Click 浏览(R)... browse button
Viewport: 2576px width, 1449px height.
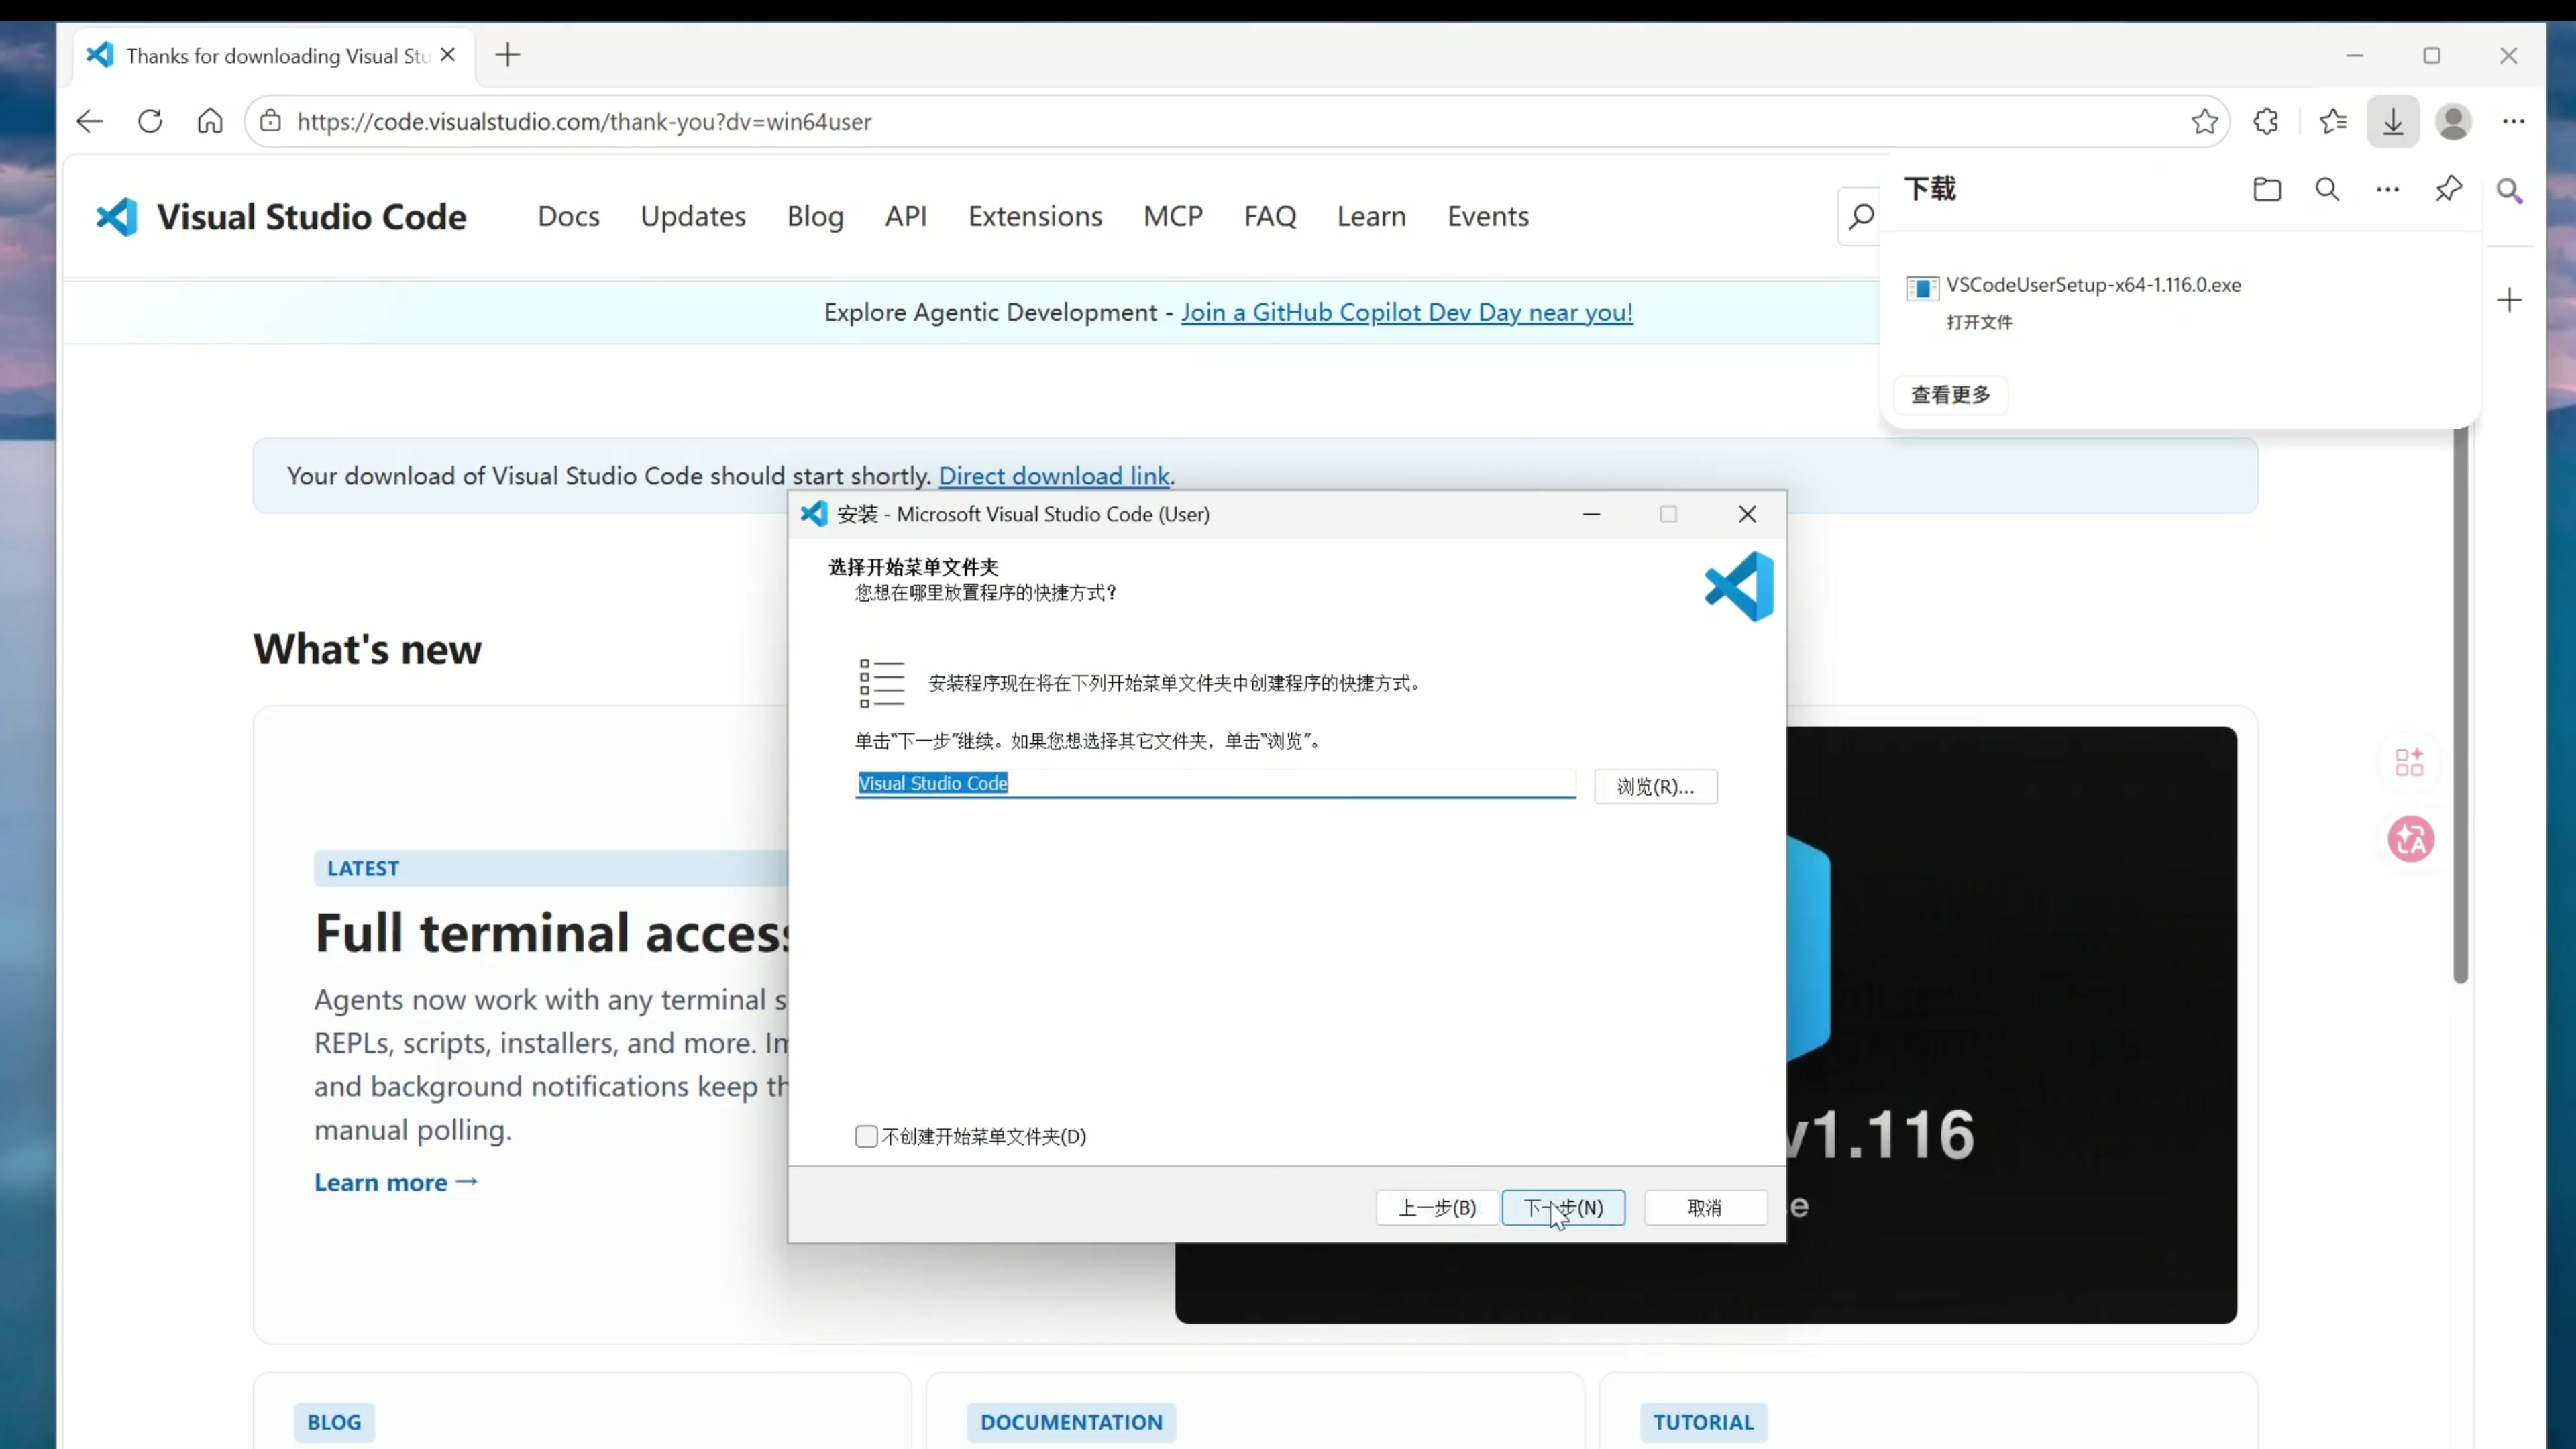1655,786
